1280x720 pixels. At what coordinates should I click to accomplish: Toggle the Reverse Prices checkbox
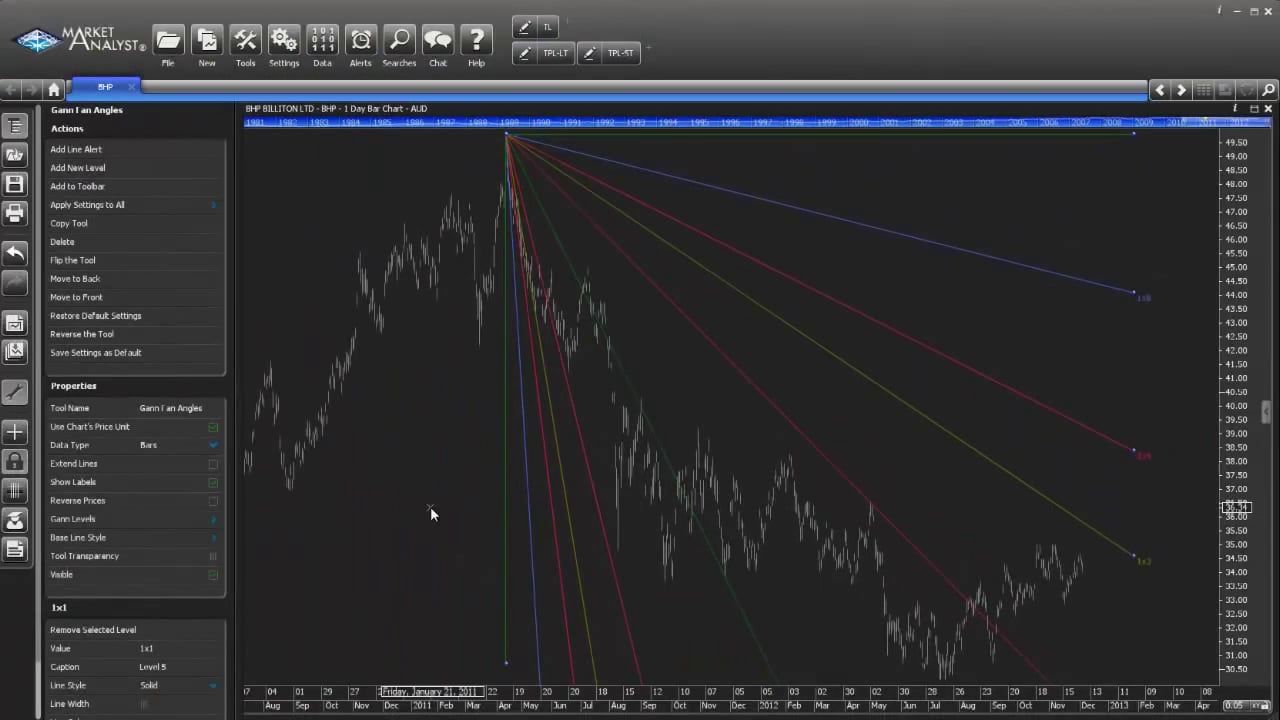tap(213, 501)
